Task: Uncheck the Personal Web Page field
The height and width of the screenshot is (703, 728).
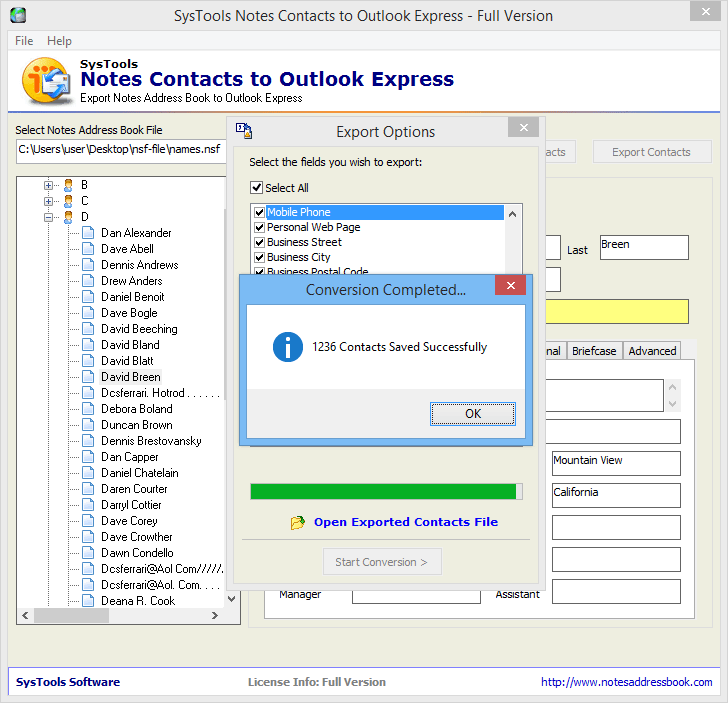Action: tap(260, 227)
